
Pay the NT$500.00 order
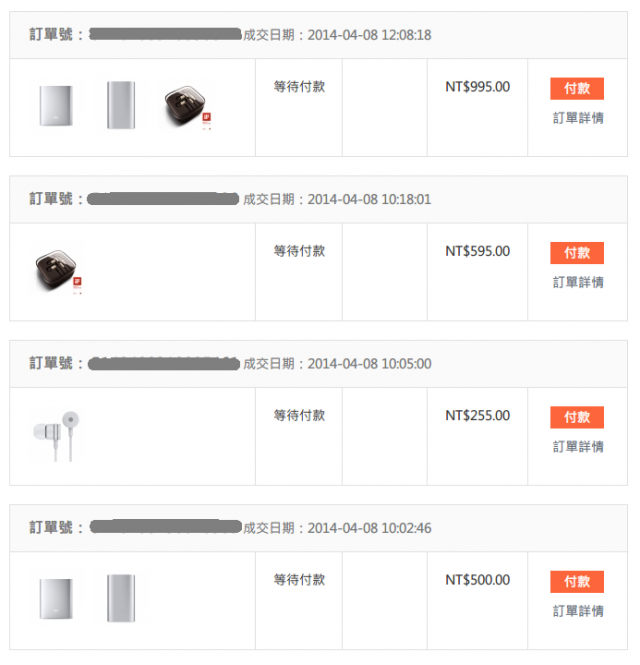577,581
